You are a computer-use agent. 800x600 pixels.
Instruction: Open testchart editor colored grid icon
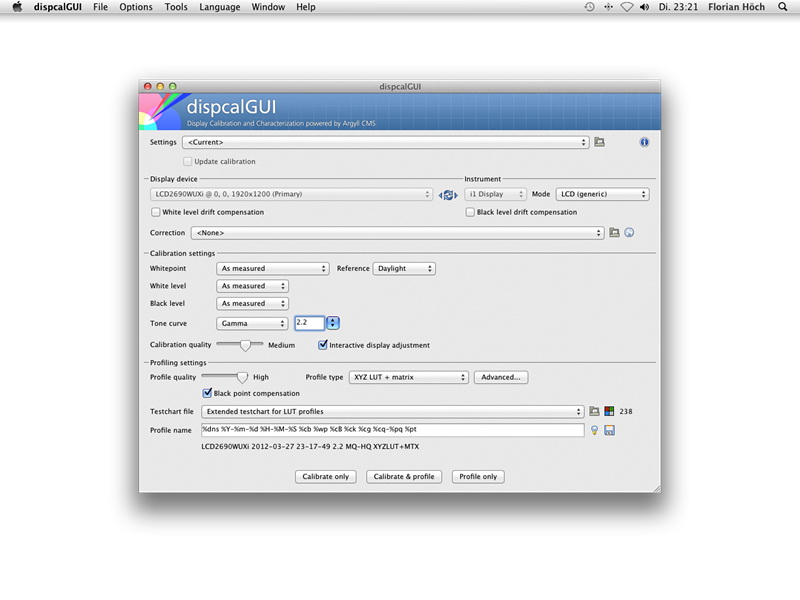click(x=609, y=411)
